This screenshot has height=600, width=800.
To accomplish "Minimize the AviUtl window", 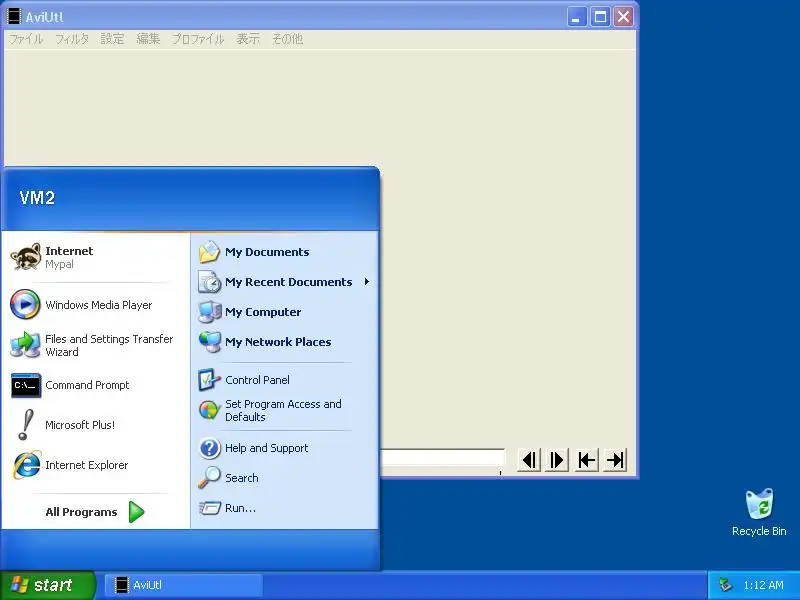I will (577, 17).
